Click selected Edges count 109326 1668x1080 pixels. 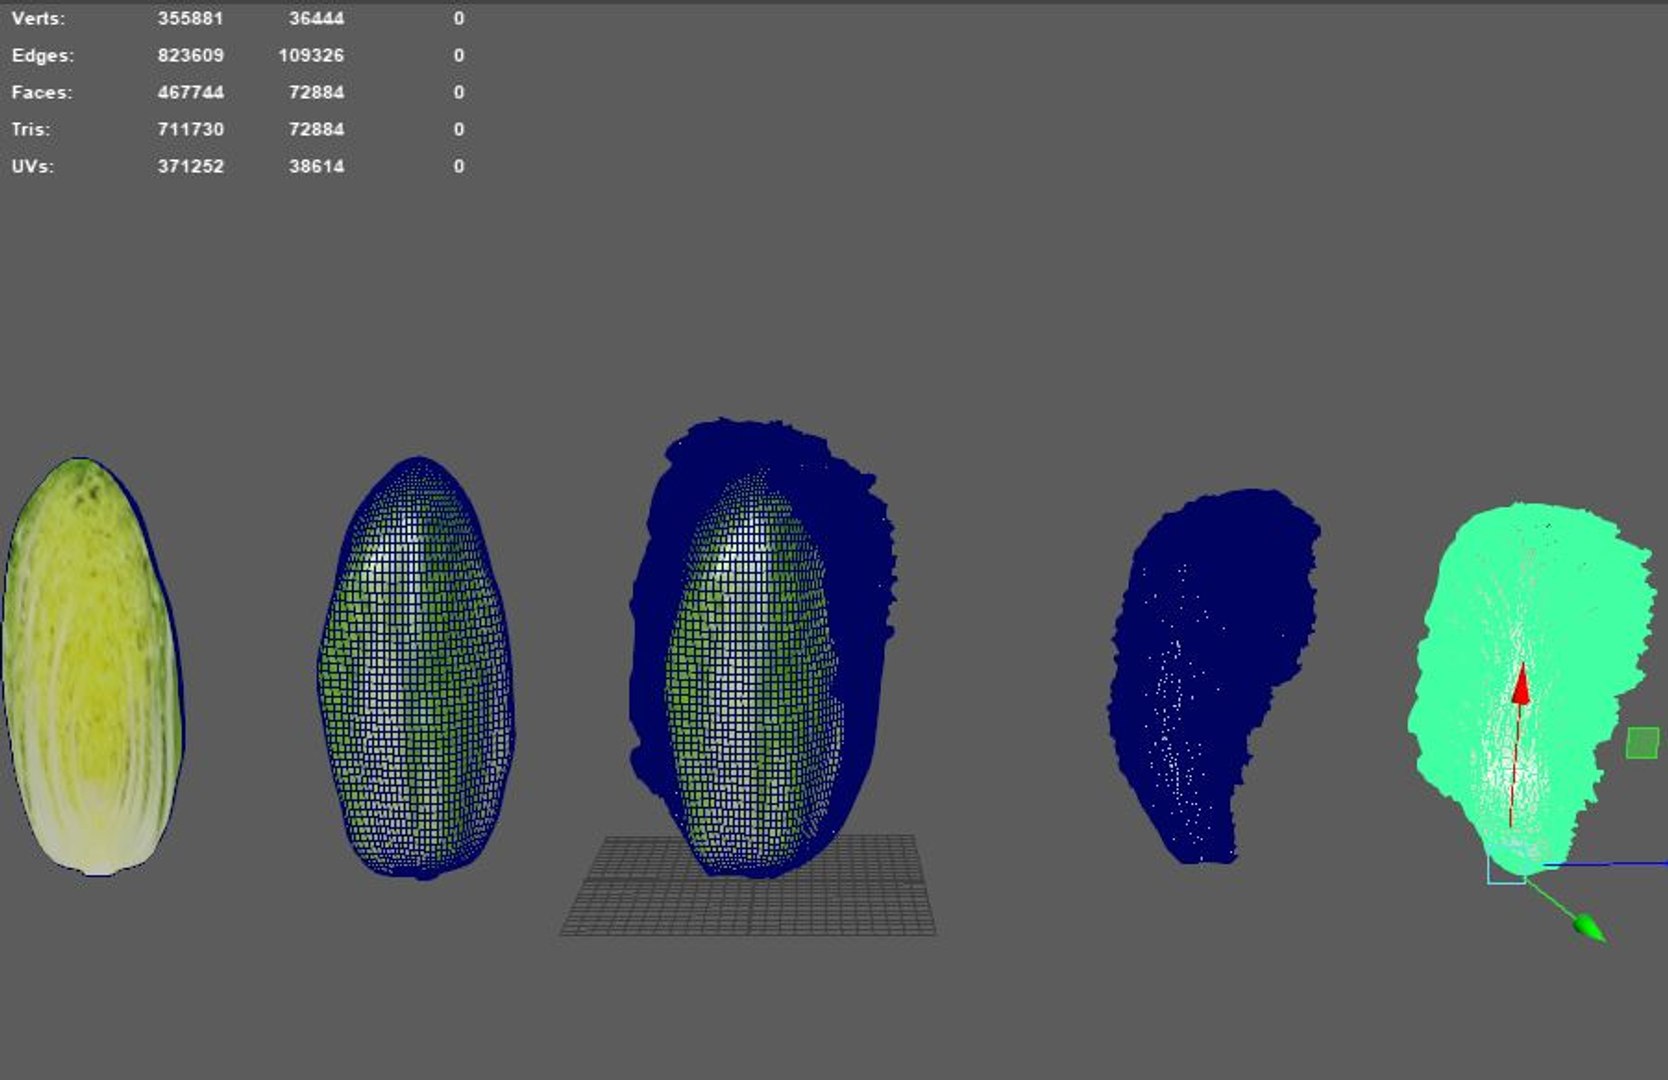[x=311, y=55]
